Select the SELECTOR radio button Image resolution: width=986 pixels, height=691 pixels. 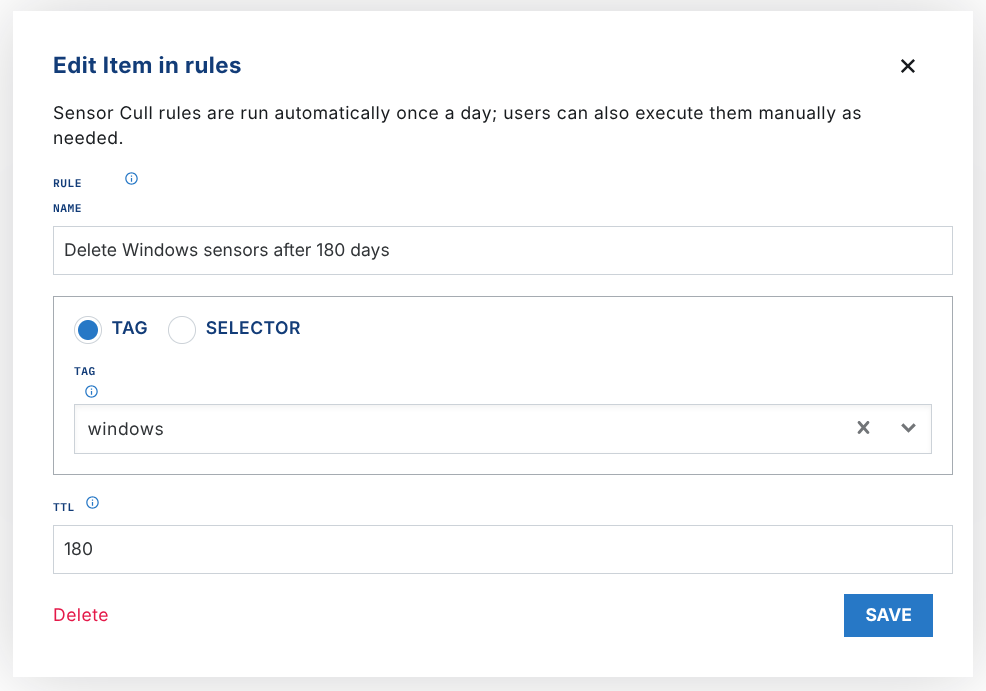click(x=182, y=329)
